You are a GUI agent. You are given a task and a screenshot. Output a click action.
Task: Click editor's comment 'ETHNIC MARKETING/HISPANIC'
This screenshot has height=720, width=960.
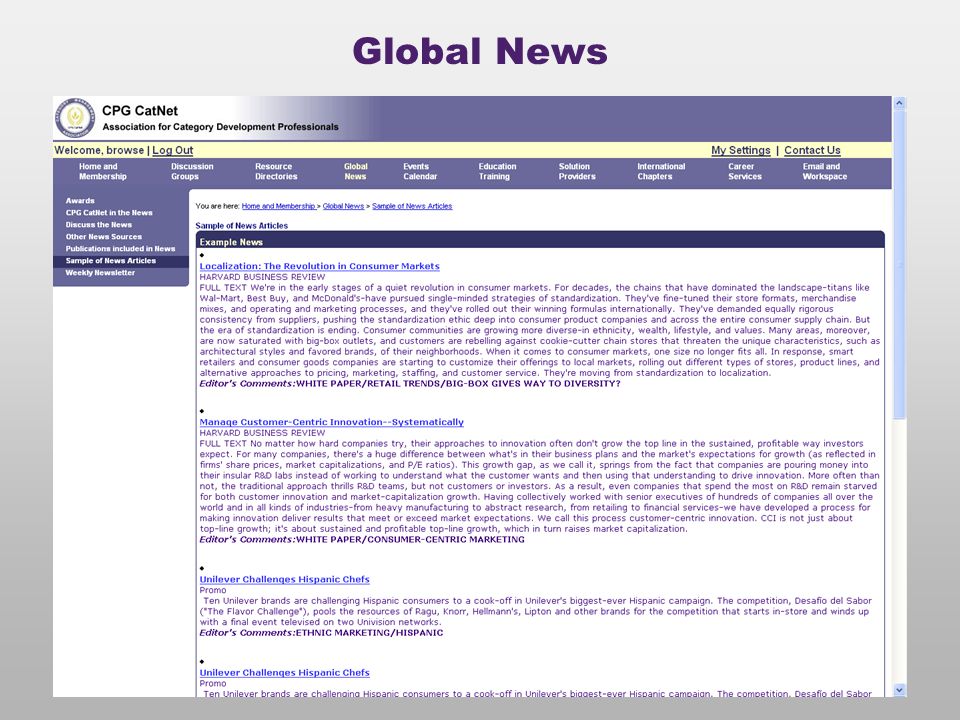tap(369, 632)
